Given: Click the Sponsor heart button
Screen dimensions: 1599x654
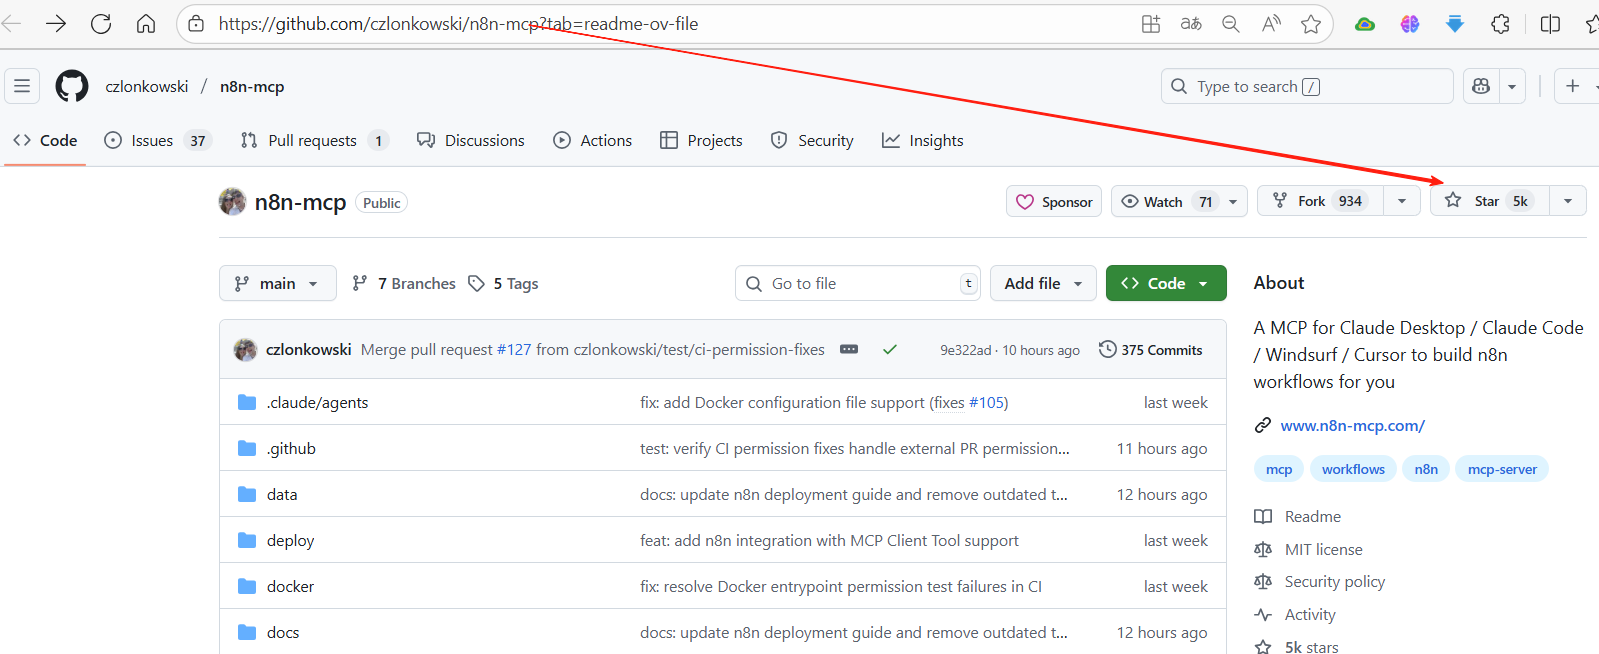Looking at the screenshot, I should point(1054,201).
